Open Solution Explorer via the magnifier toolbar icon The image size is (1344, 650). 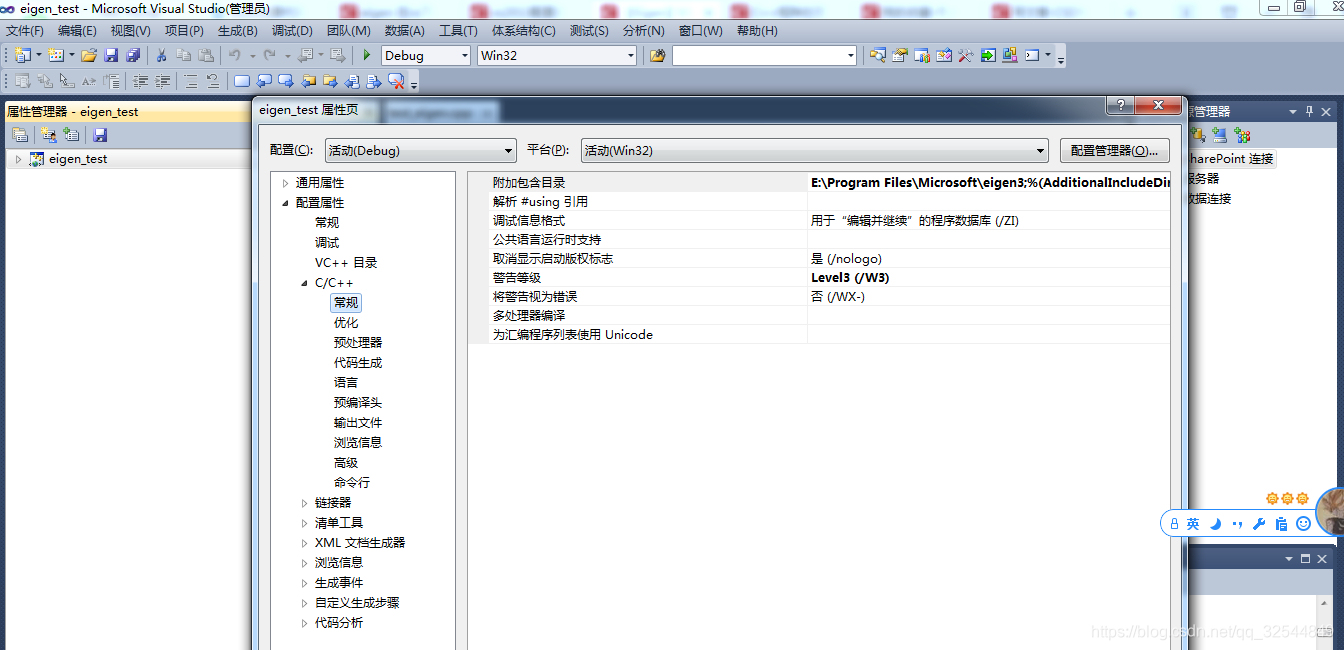coord(877,55)
